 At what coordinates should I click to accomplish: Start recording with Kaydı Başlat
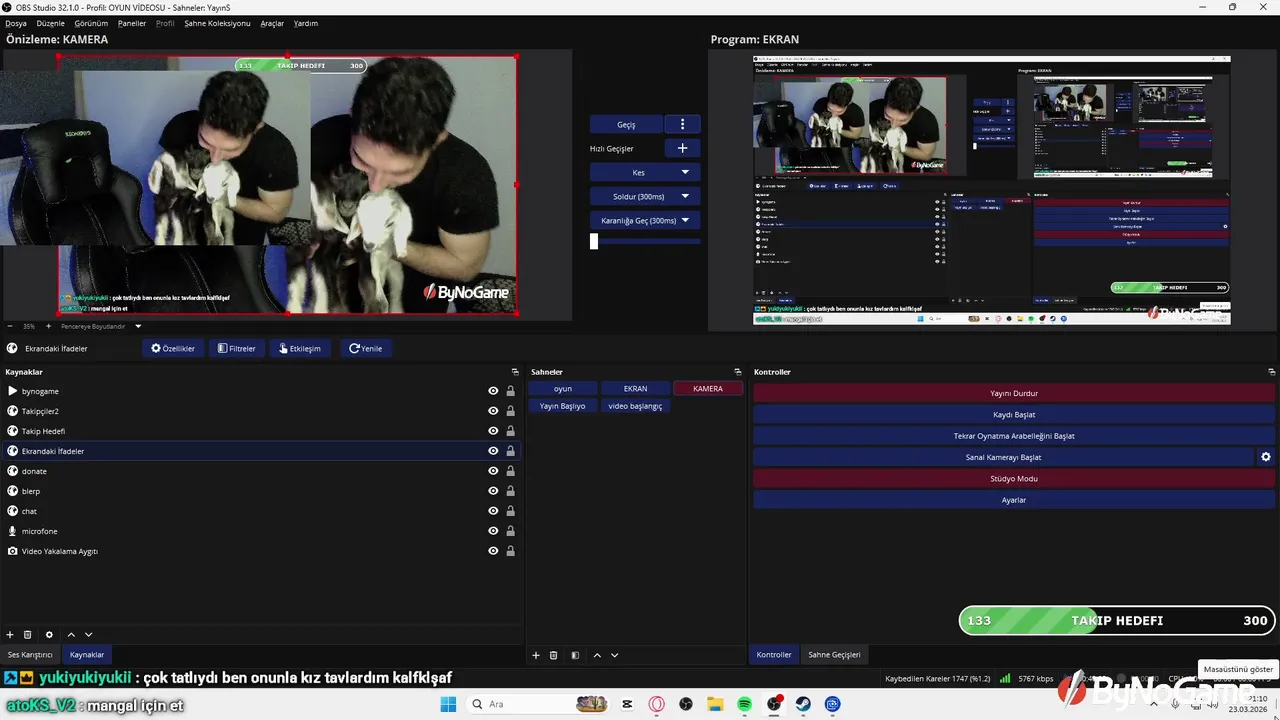point(1014,414)
